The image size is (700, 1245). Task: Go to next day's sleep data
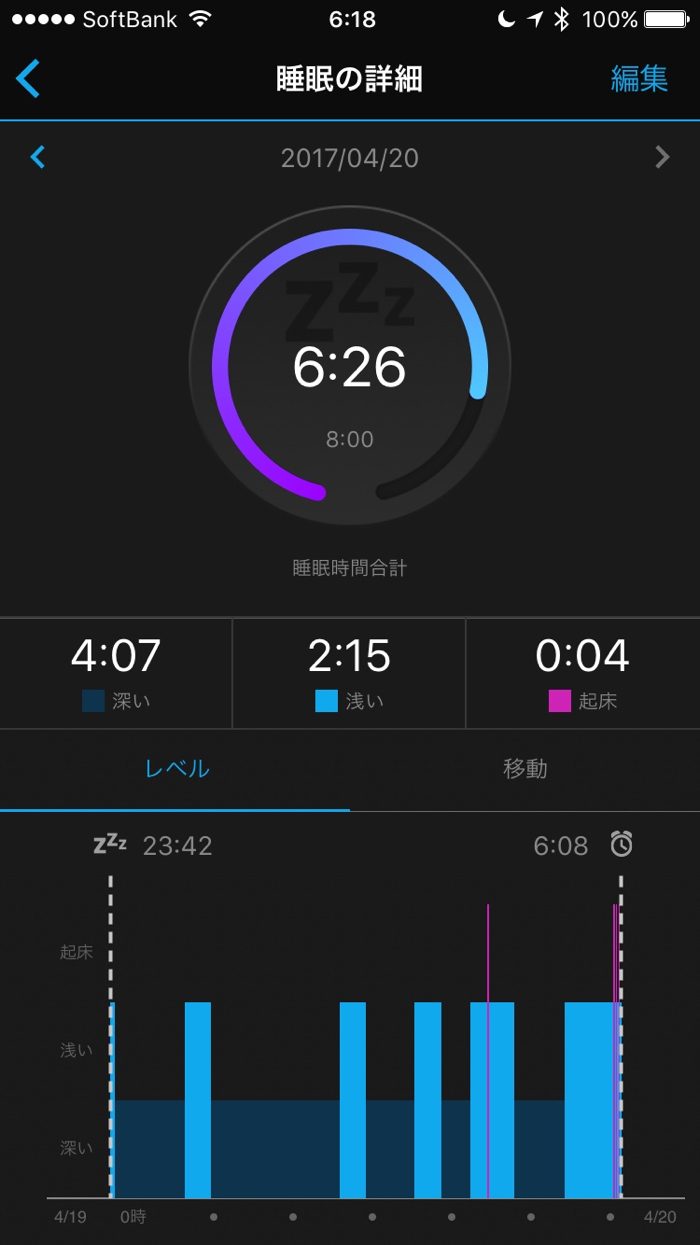tap(662, 157)
